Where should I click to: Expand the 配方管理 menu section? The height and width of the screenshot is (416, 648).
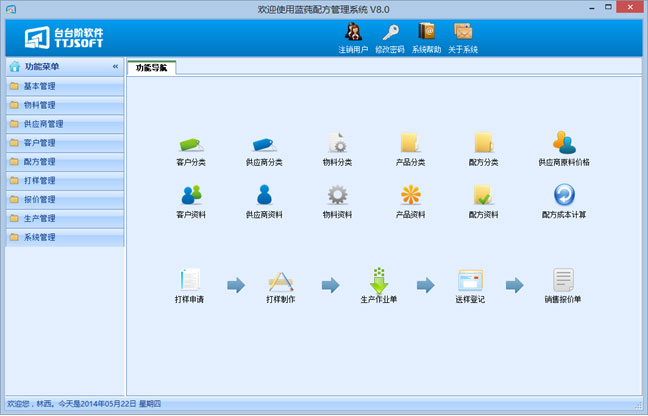click(64, 162)
